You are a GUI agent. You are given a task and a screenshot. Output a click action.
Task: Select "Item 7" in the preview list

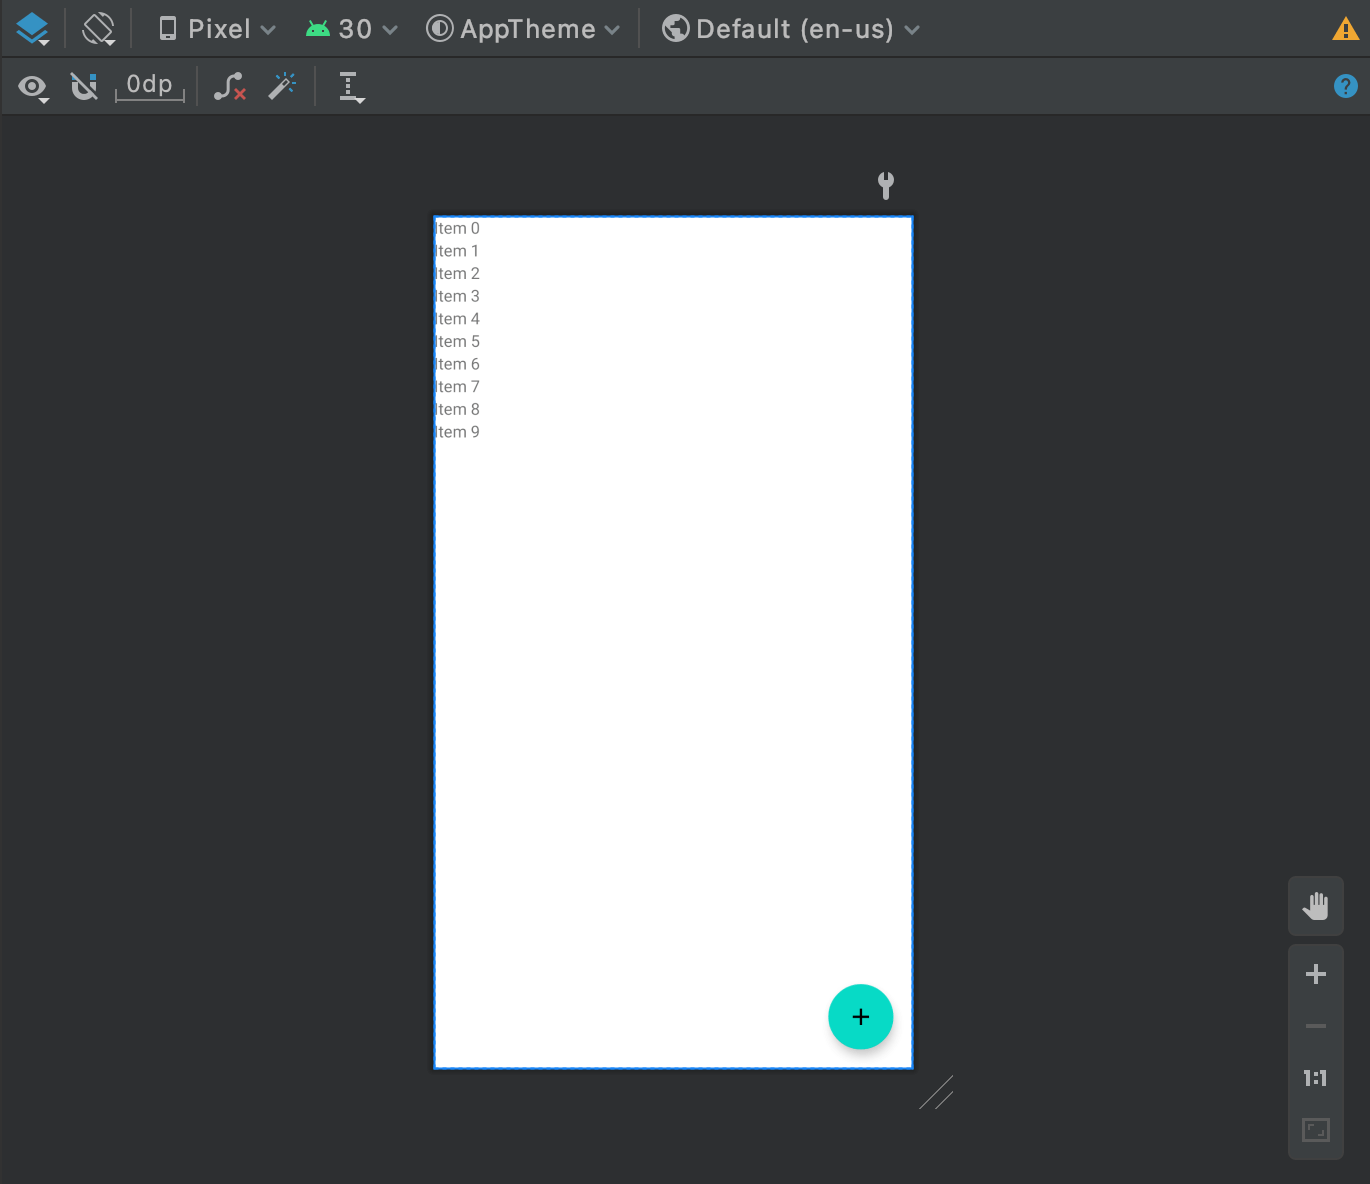(458, 387)
